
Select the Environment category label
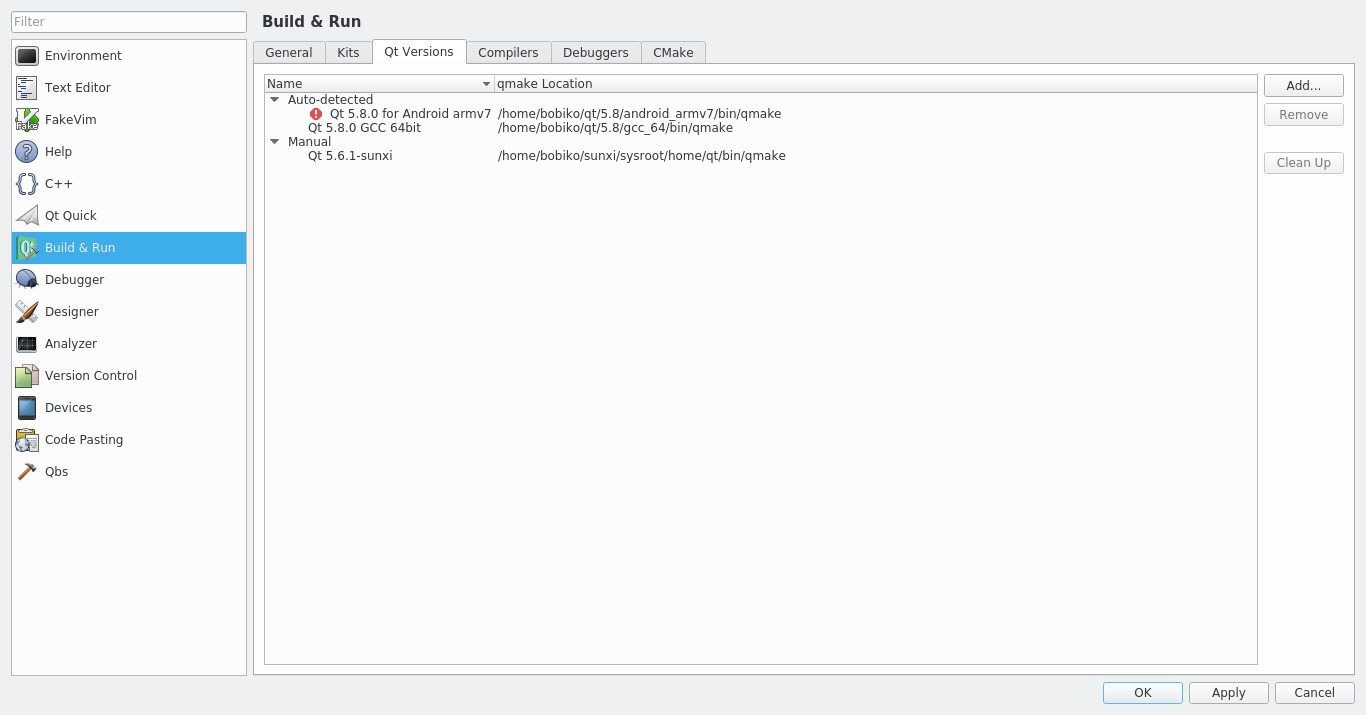(83, 56)
